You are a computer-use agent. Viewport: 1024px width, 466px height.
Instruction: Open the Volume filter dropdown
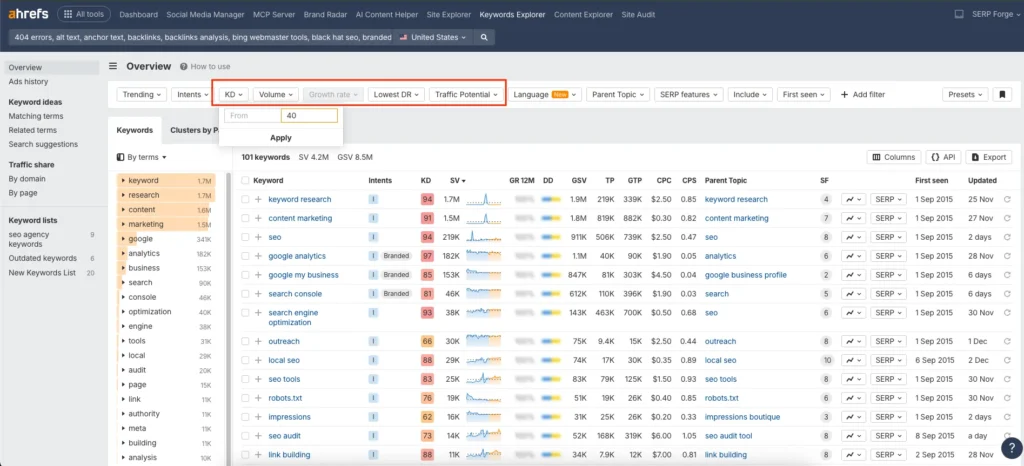(x=276, y=95)
